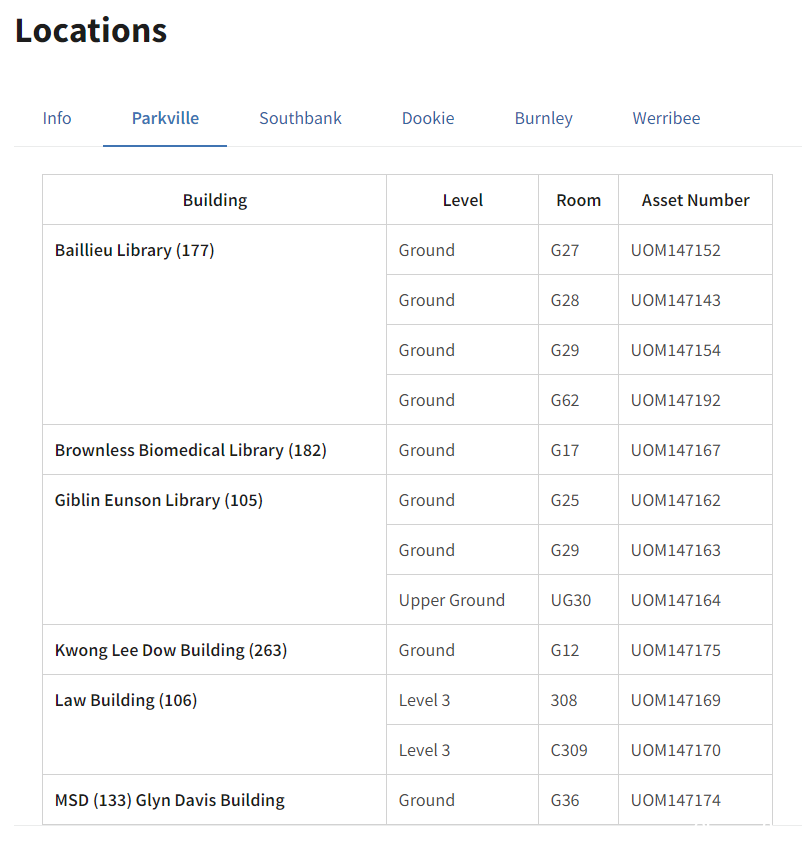Click the Asset Number column header
804x843 pixels.
pyautogui.click(x=695, y=200)
